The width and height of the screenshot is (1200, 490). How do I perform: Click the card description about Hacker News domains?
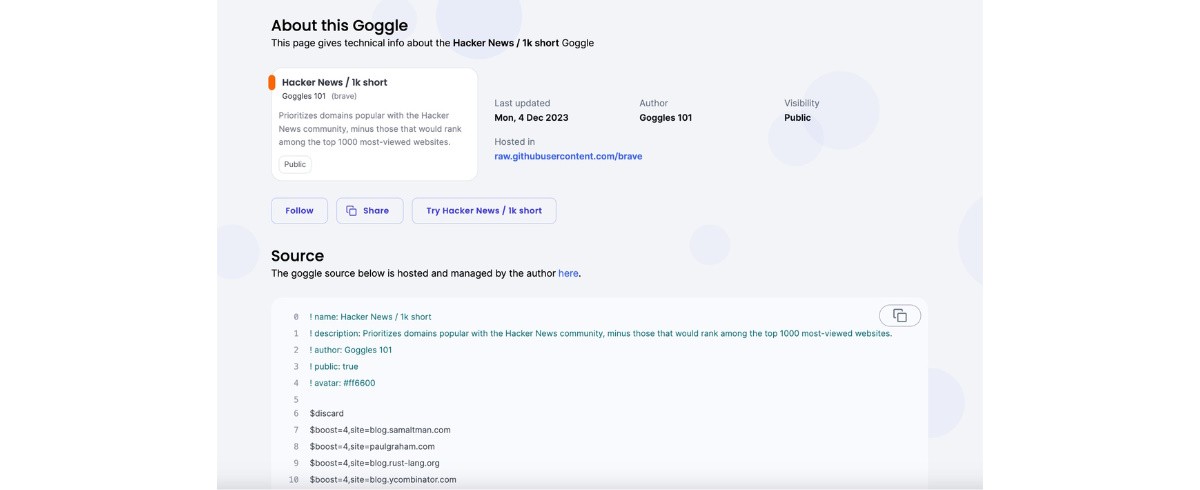370,129
